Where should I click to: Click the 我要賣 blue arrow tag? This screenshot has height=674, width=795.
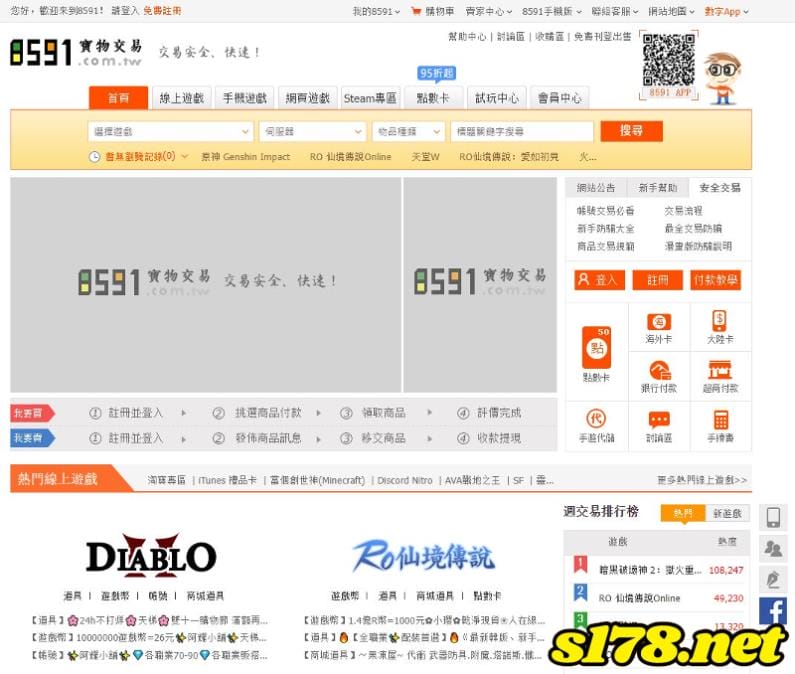coord(32,438)
